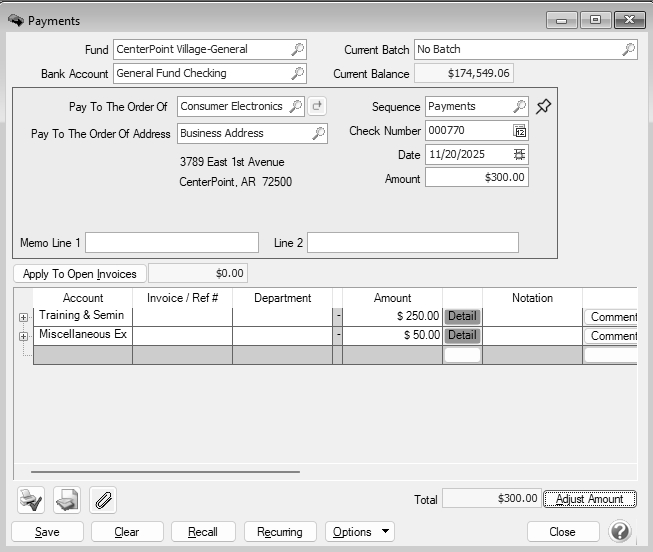Pin the sequence with the pushpin icon
The width and height of the screenshot is (653, 552).
543,106
